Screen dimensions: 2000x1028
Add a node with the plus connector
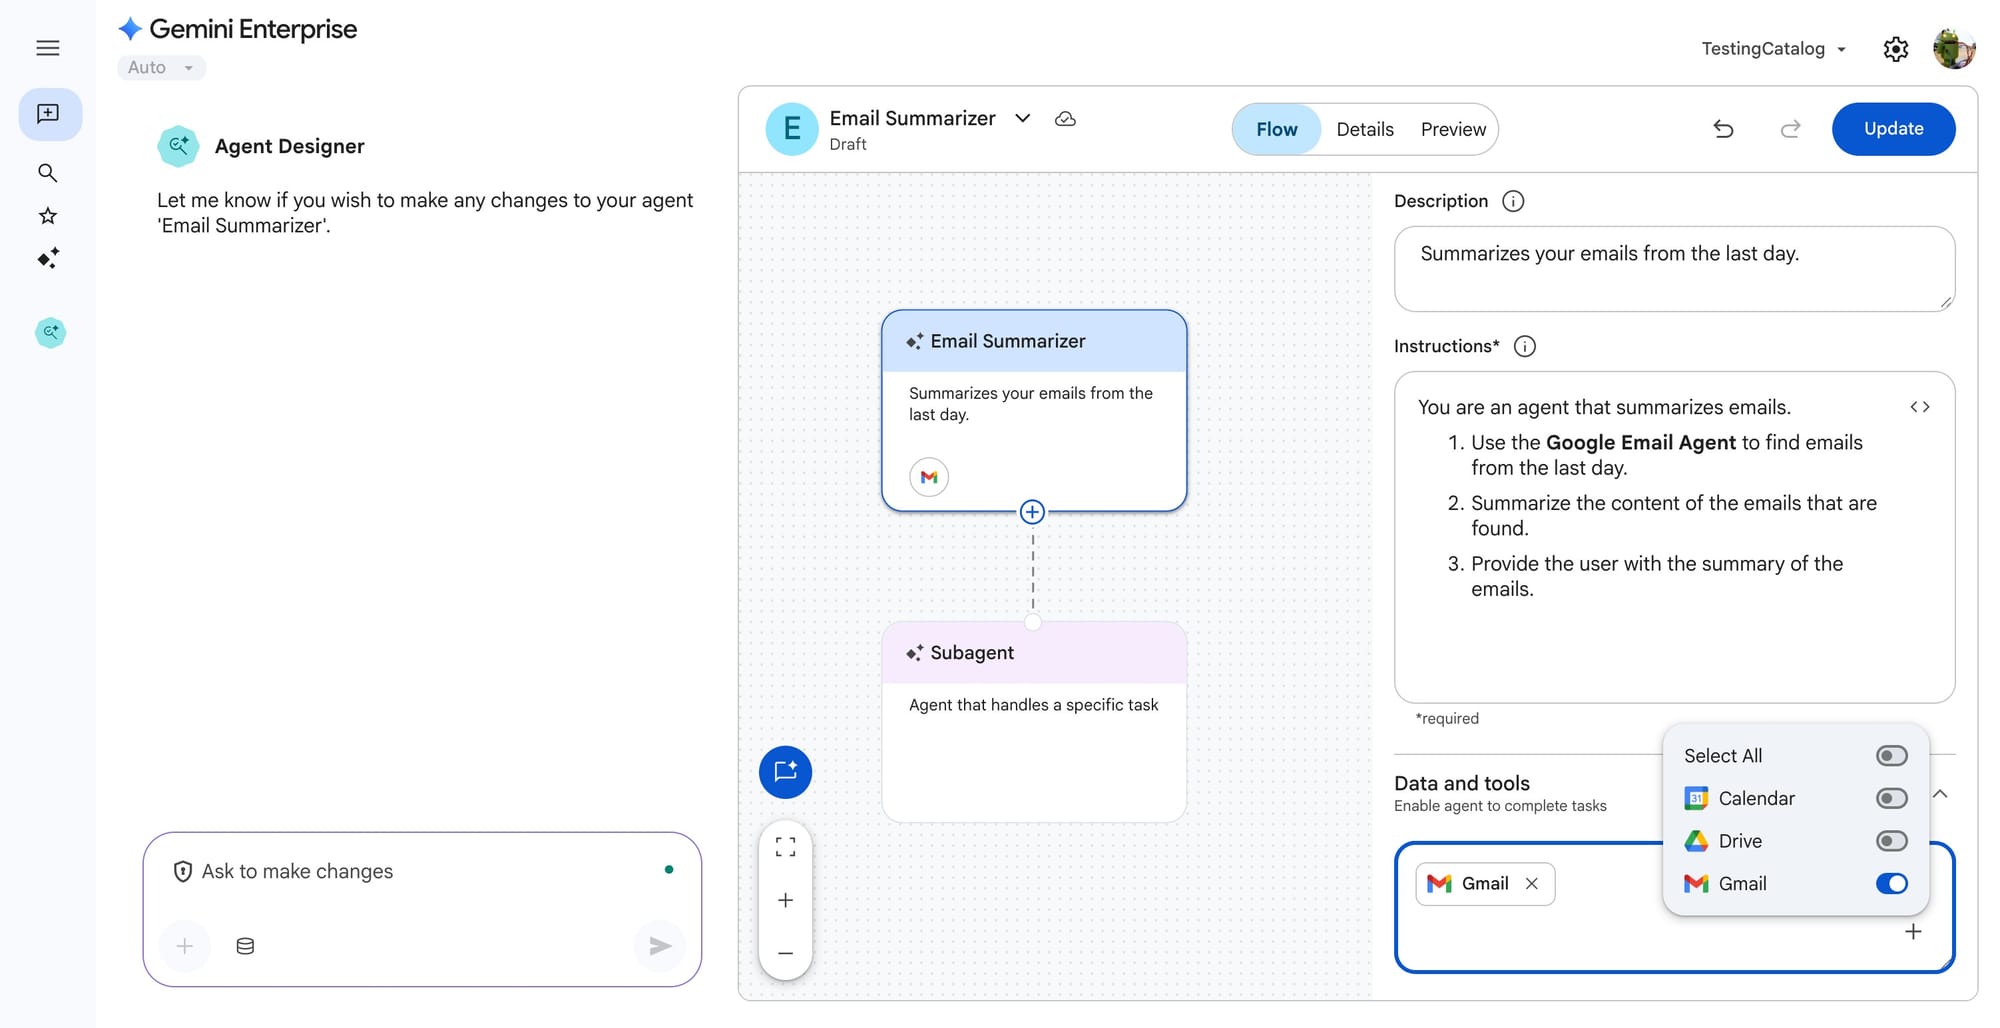(1032, 512)
